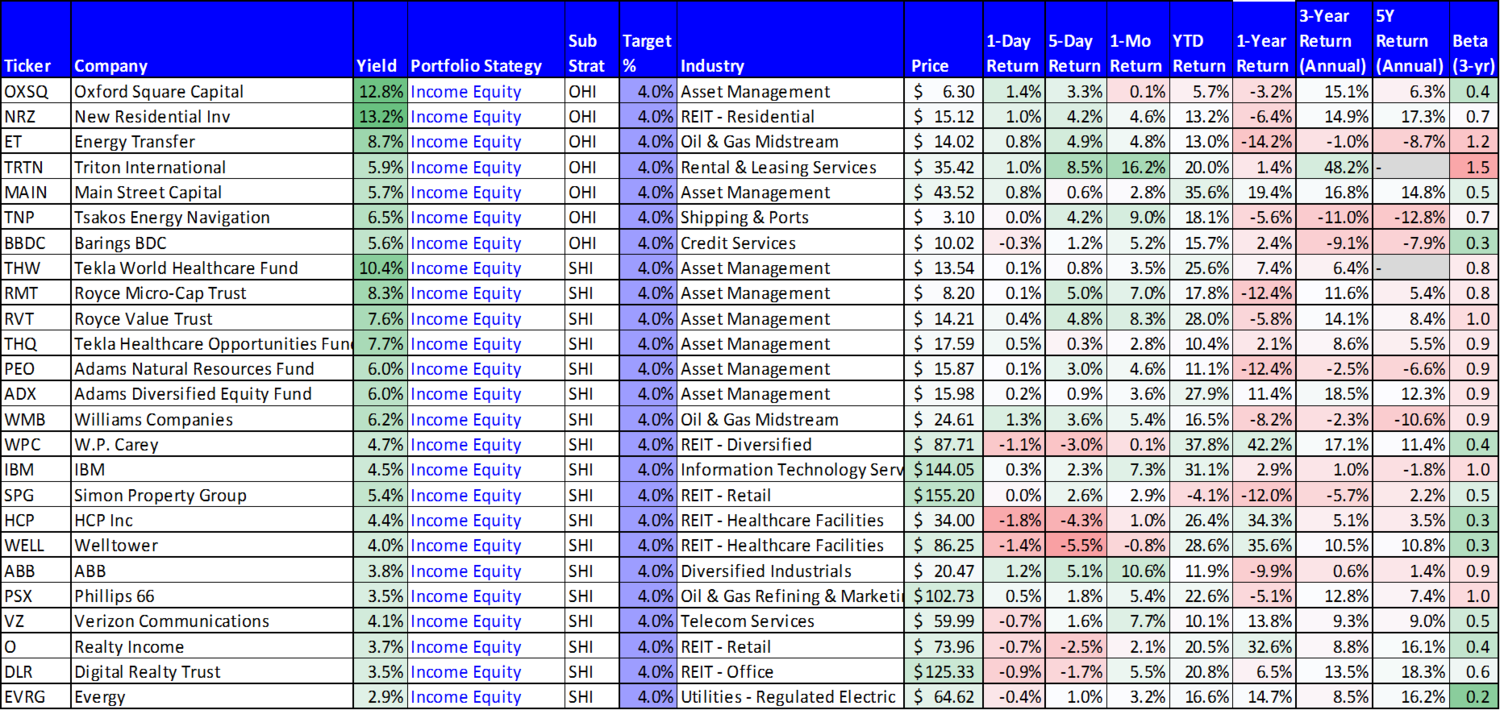Click the Tsakos Energy Navigation cell
The height and width of the screenshot is (710, 1500).
(x=212, y=218)
